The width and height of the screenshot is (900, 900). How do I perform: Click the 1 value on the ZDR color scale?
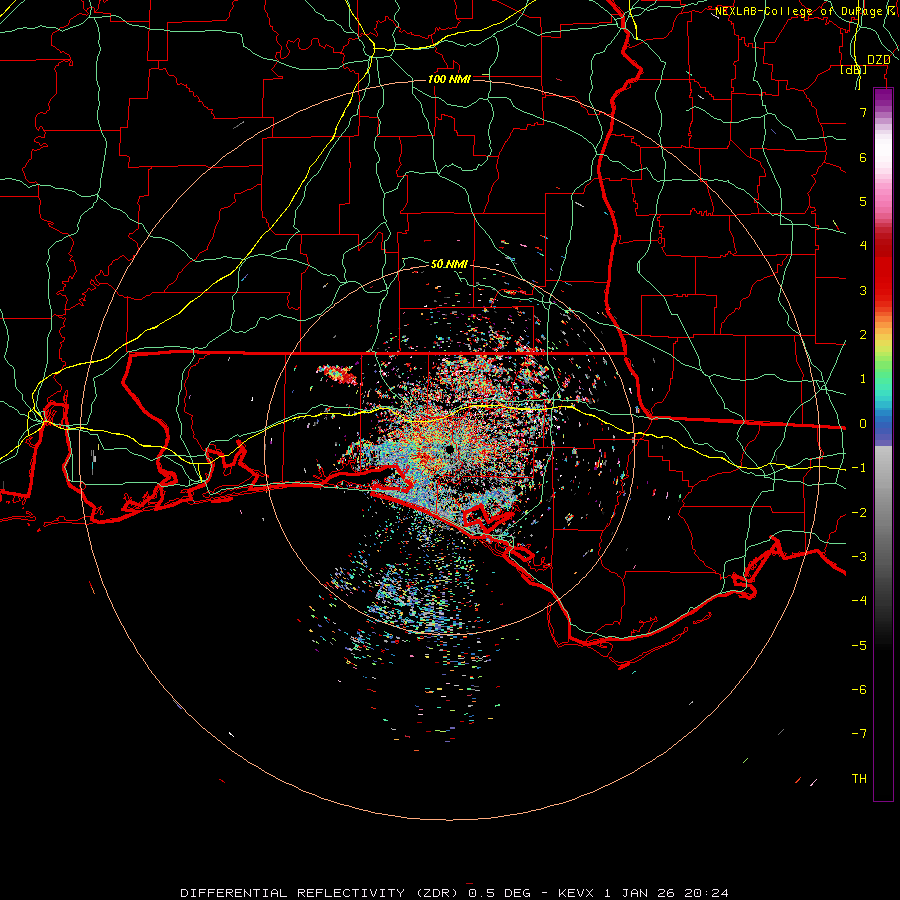863,379
